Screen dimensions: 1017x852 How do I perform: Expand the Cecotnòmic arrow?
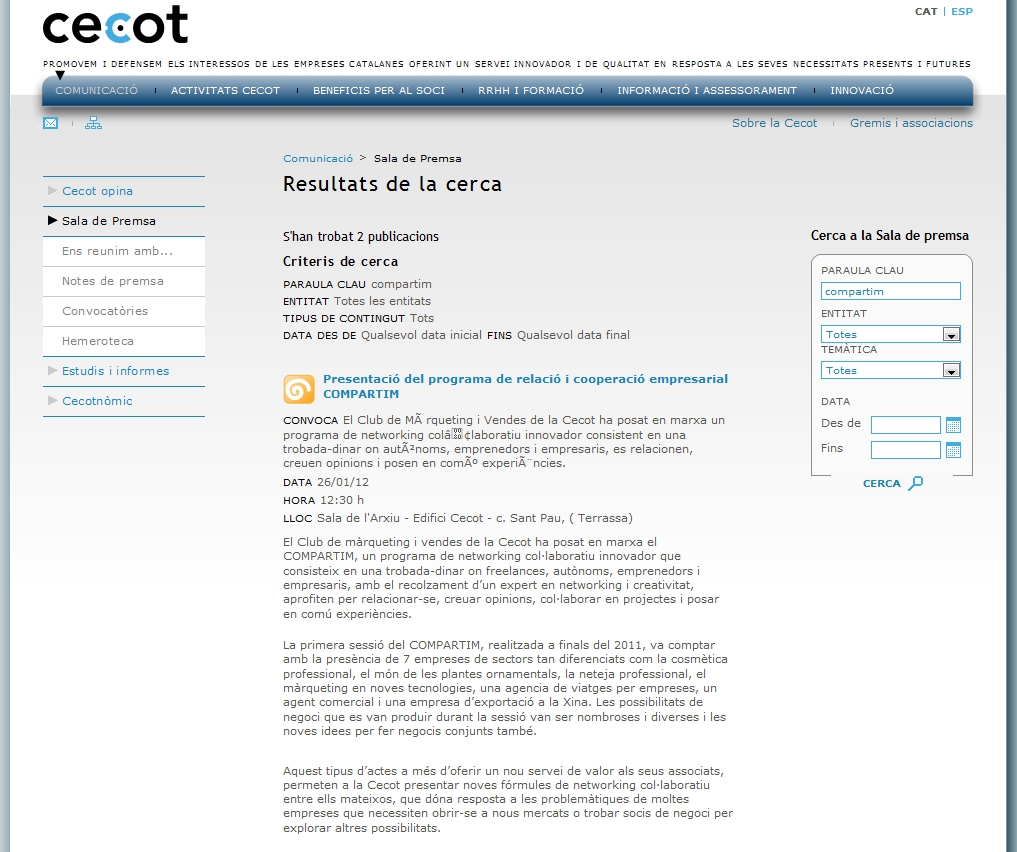(53, 401)
